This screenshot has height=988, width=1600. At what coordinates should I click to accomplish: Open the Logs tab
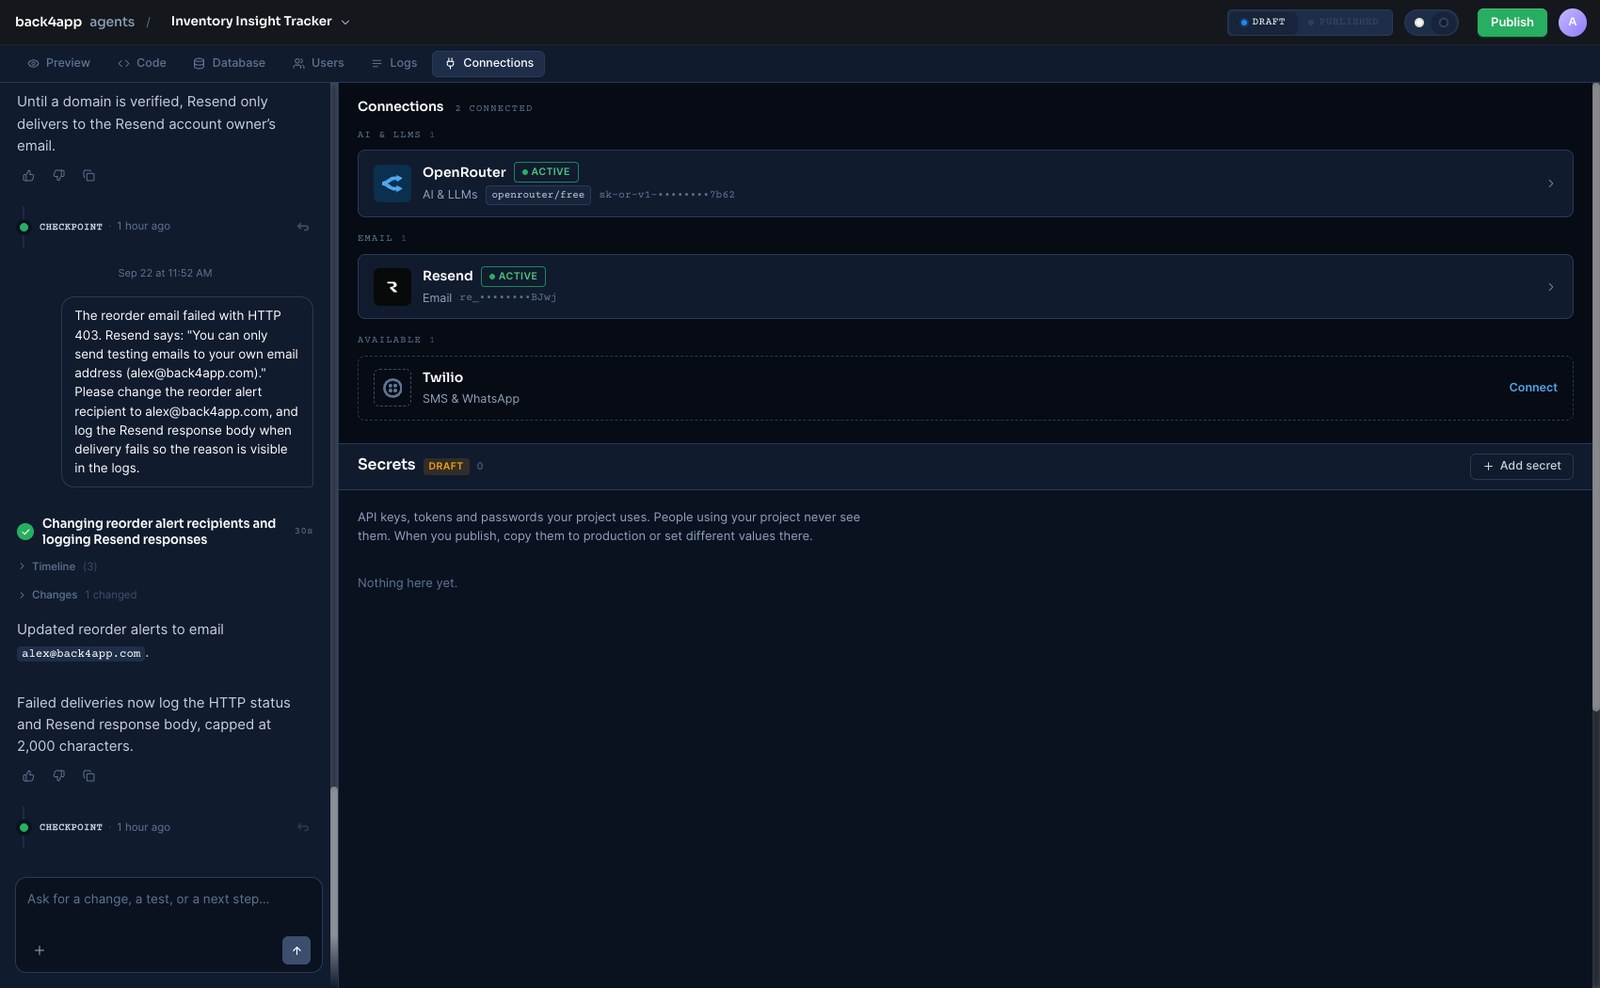(x=394, y=63)
